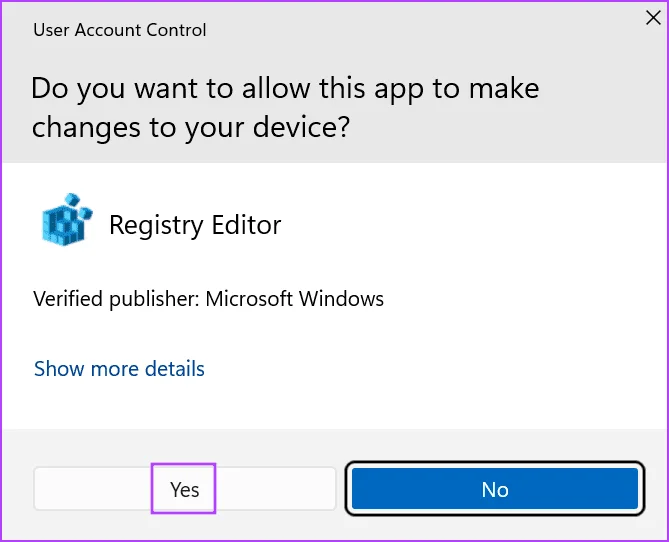Select the Registry Editor app name text

point(195,225)
